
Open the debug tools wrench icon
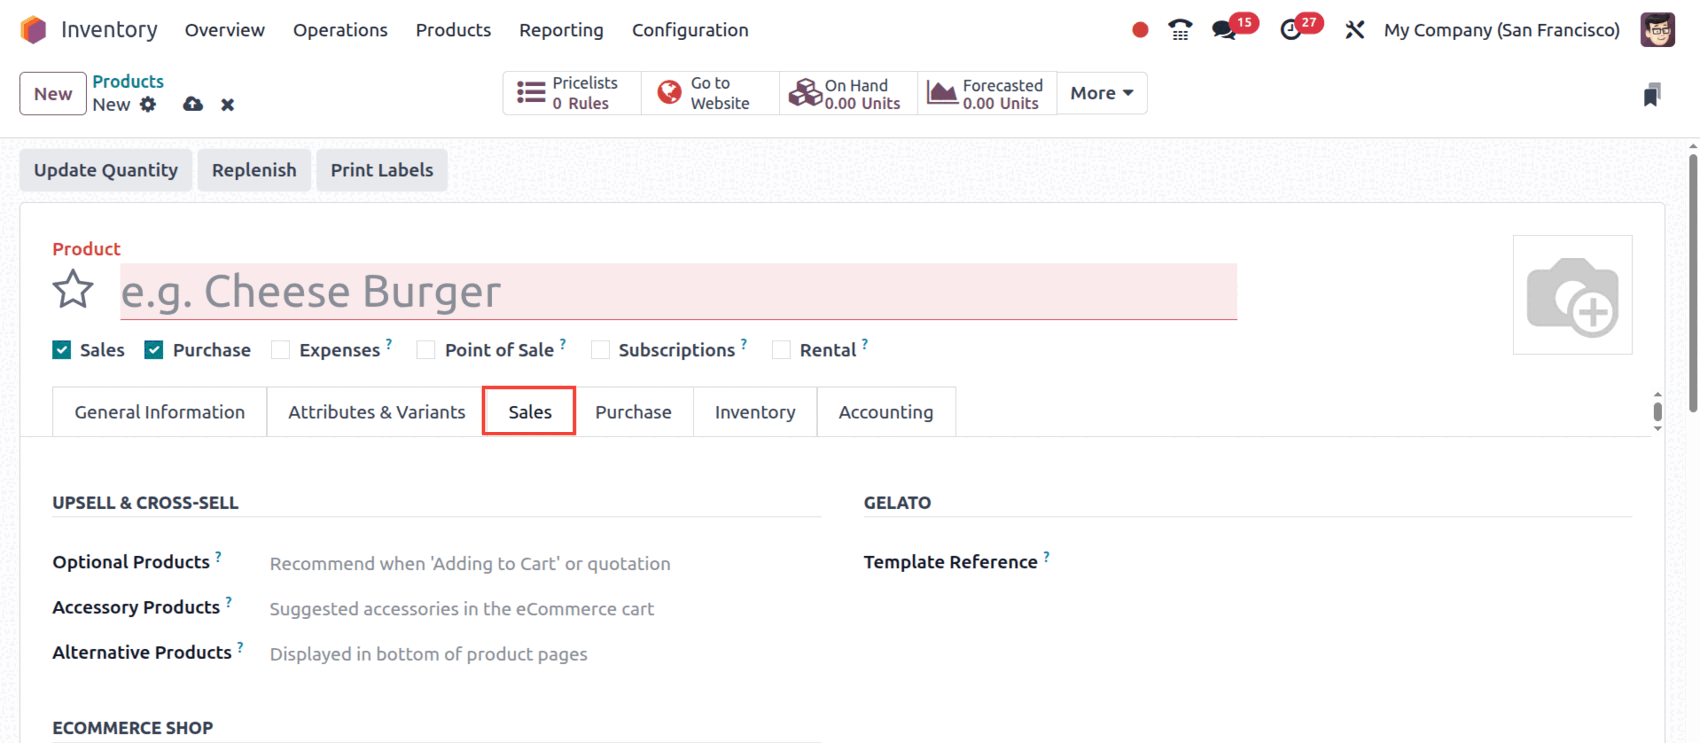pyautogui.click(x=1354, y=30)
